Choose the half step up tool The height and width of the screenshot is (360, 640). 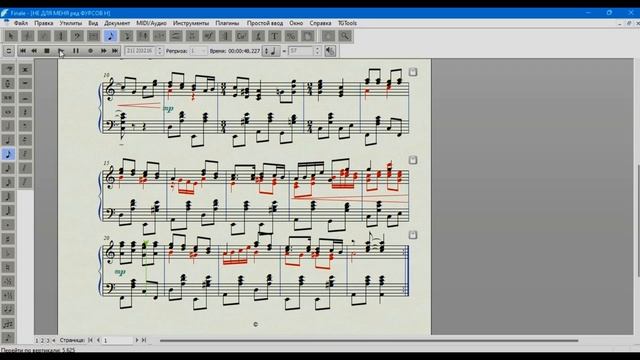coord(8,296)
